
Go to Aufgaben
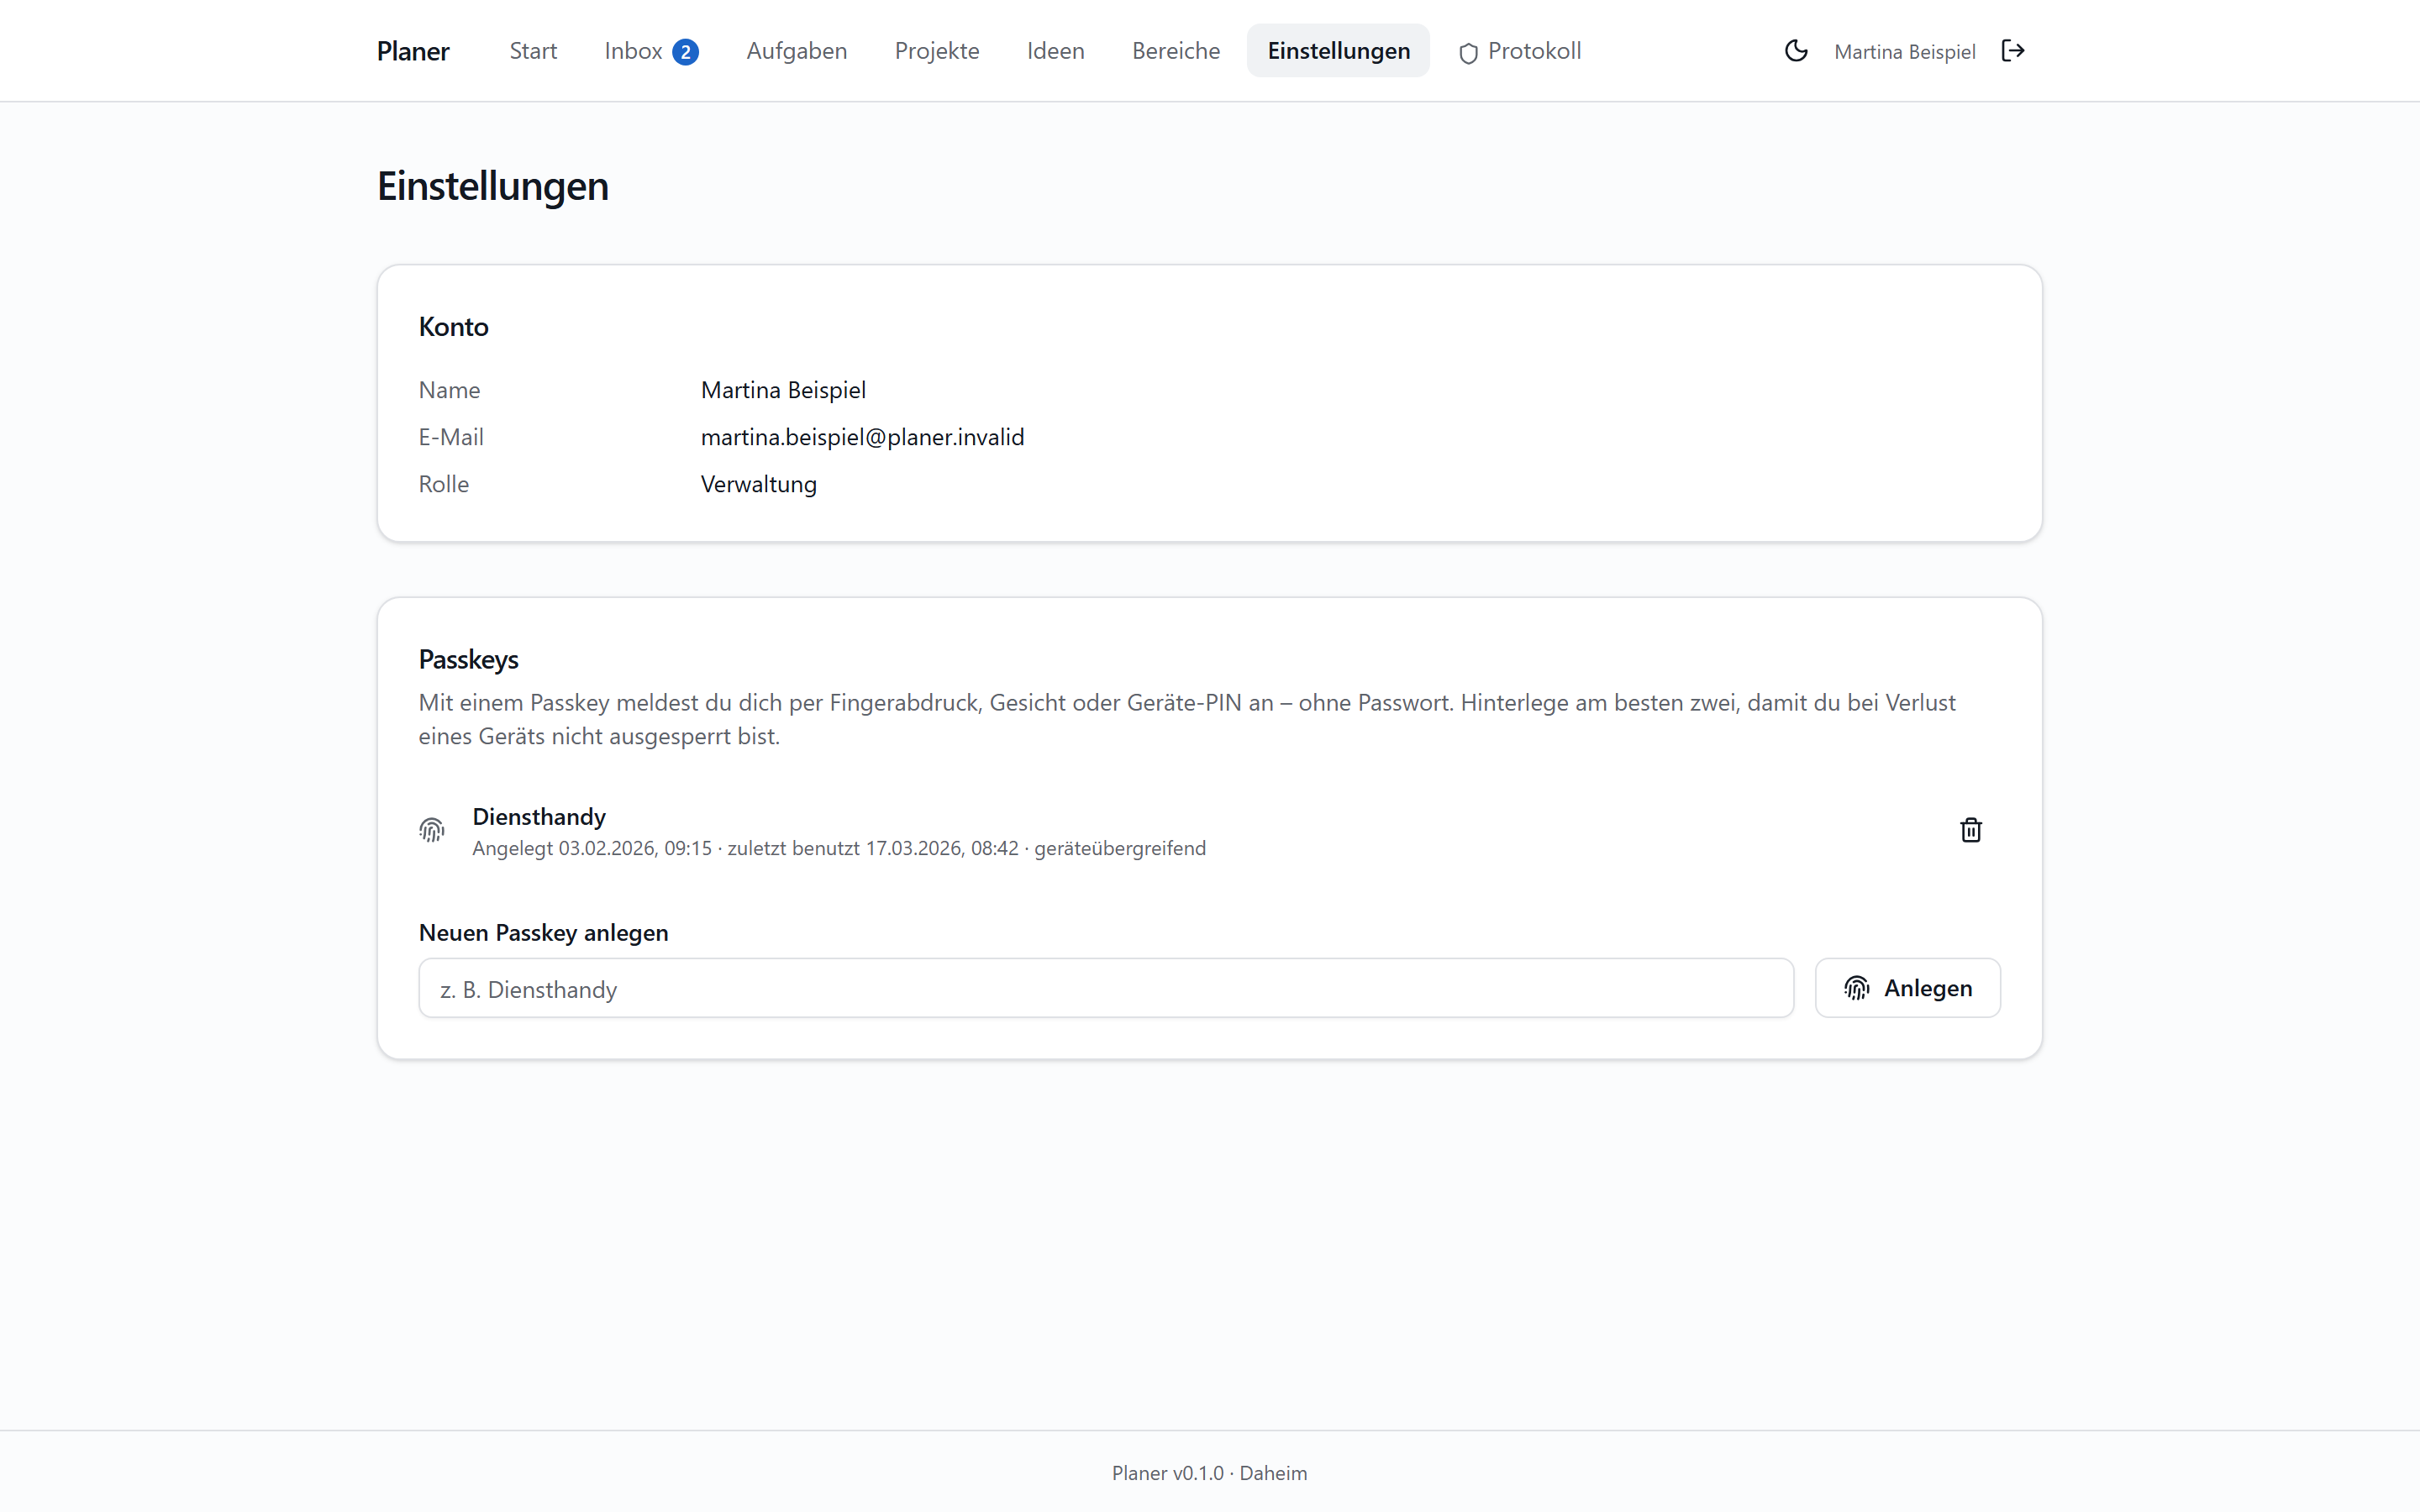796,51
